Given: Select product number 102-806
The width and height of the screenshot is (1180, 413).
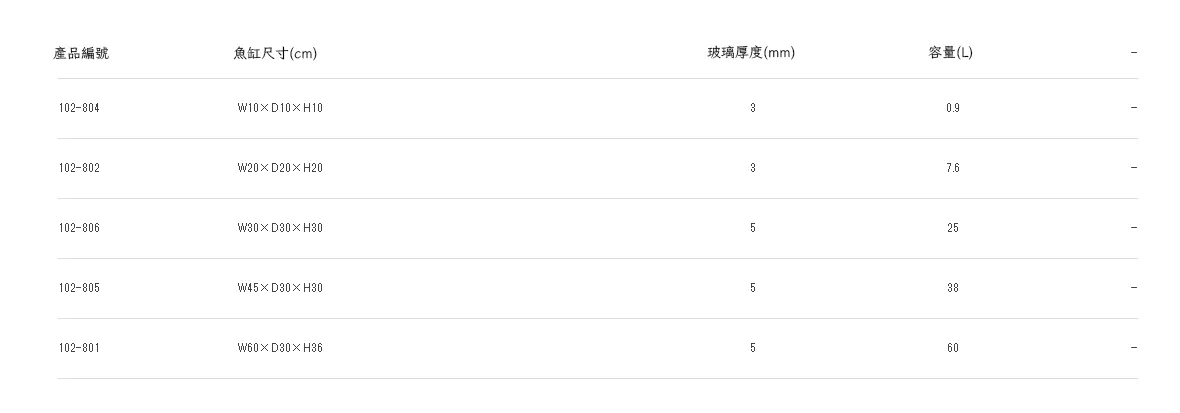Looking at the screenshot, I should pos(79,228).
